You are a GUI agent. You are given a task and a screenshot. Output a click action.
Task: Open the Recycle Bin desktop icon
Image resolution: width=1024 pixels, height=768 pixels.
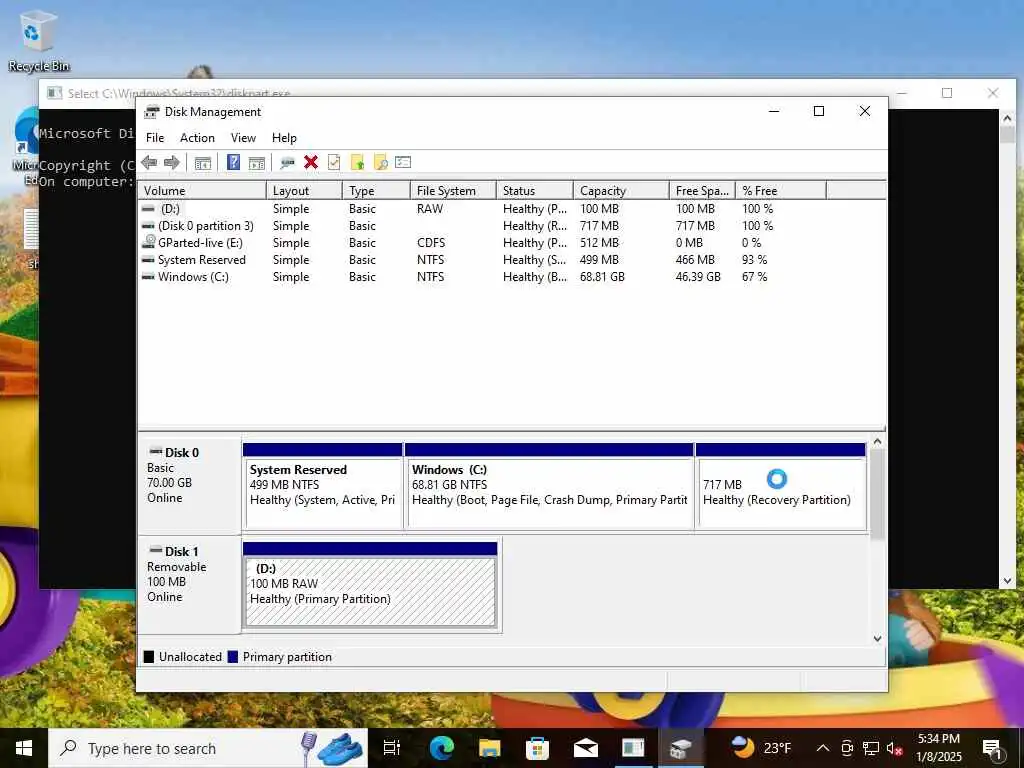pos(39,40)
